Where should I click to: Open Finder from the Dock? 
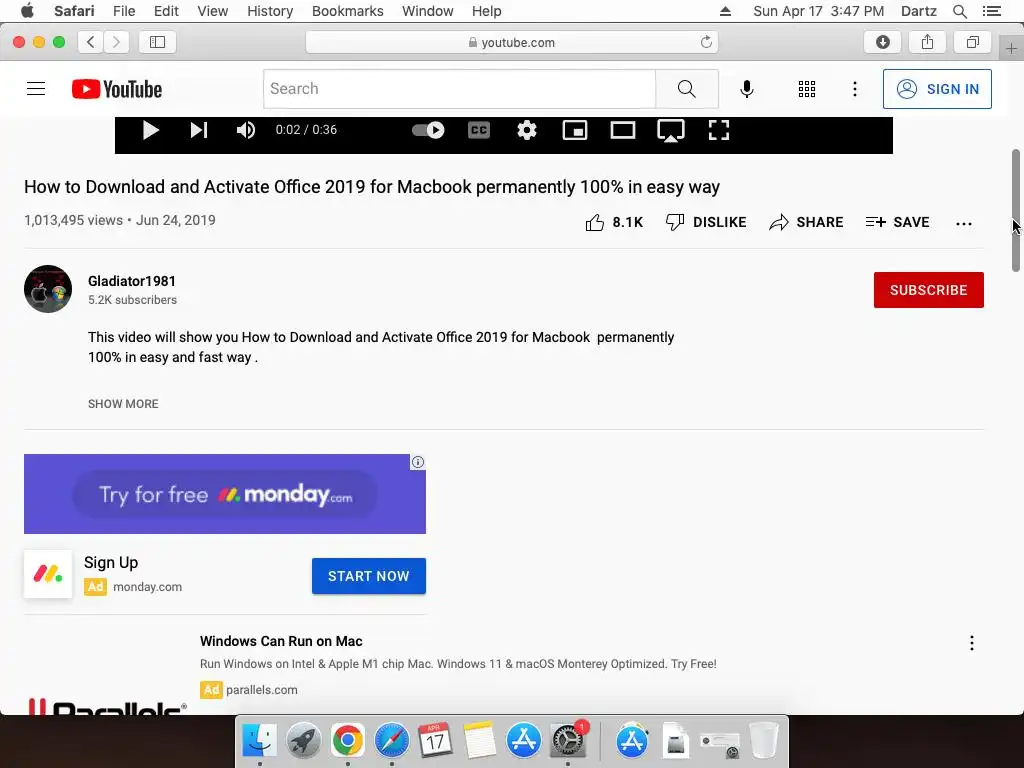point(259,741)
